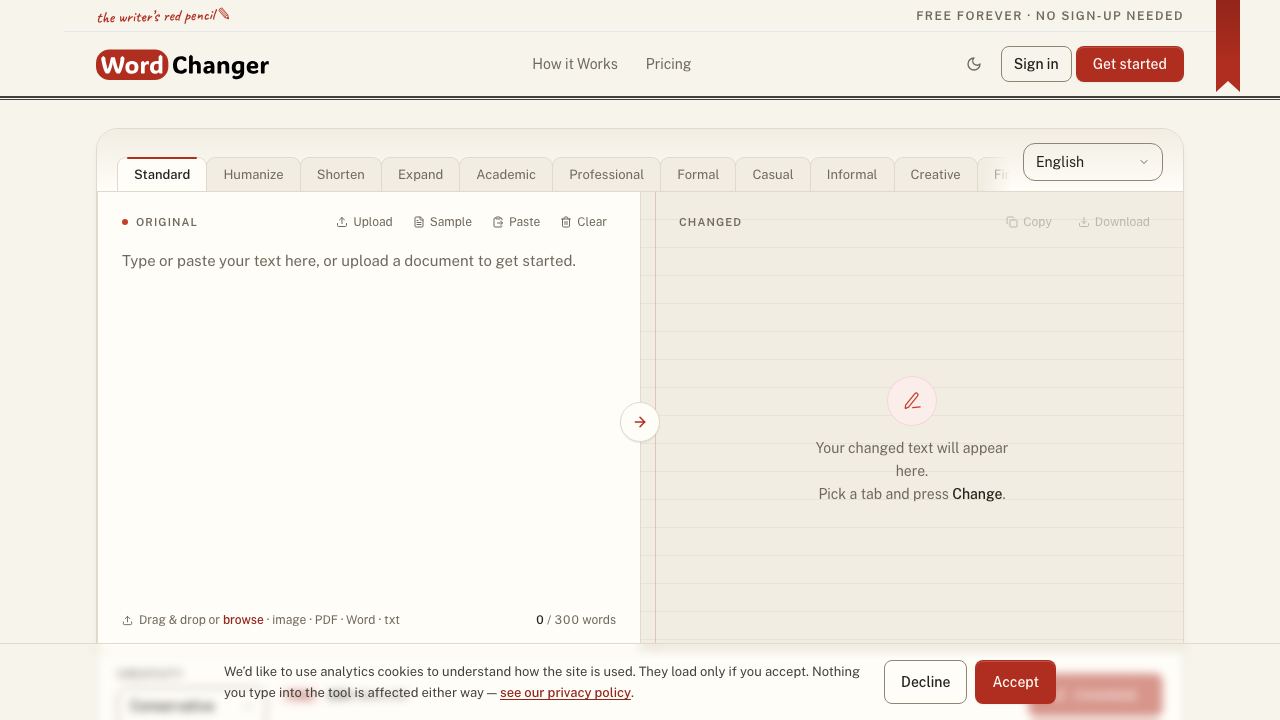
Task: Switch to the Academic tab
Action: point(506,174)
